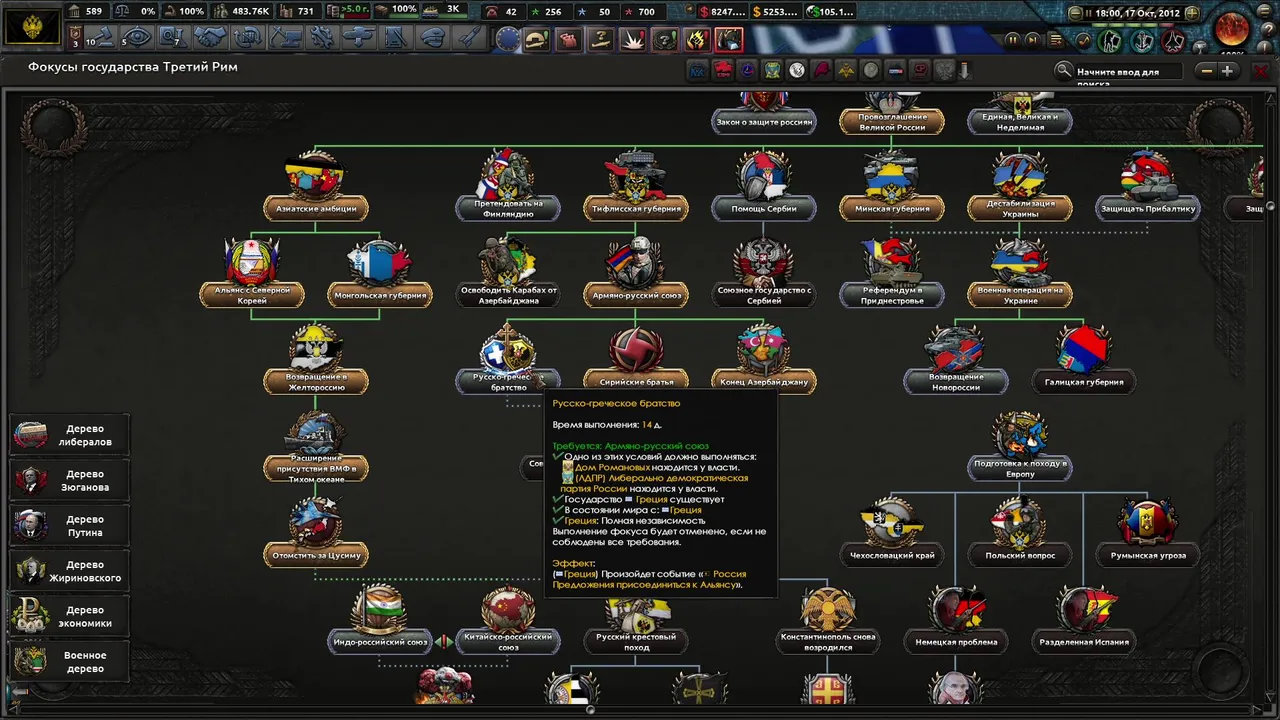
Task: Open the Research flask tab
Action: [x=174, y=38]
